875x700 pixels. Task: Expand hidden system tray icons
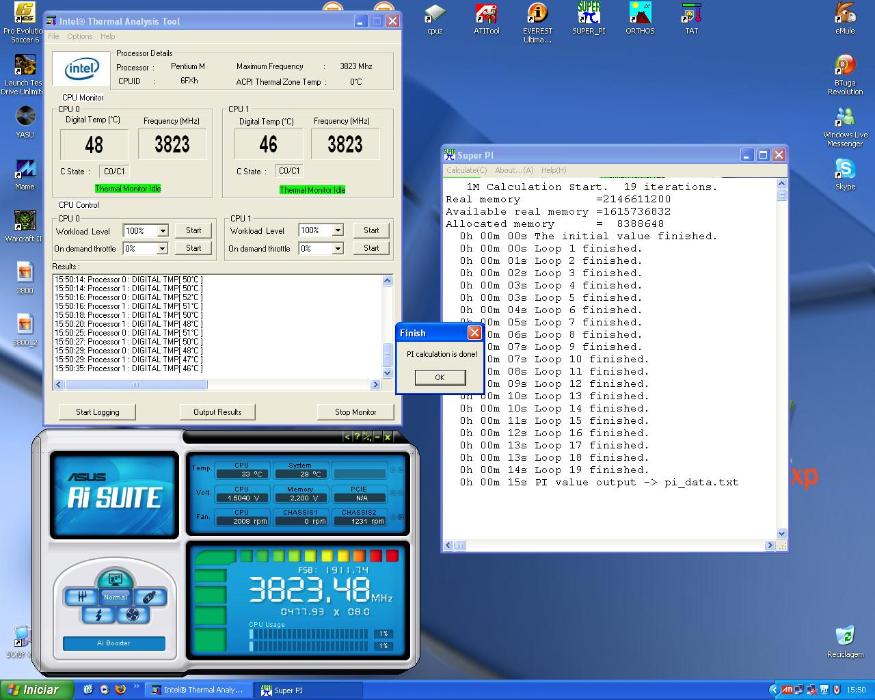coord(773,690)
